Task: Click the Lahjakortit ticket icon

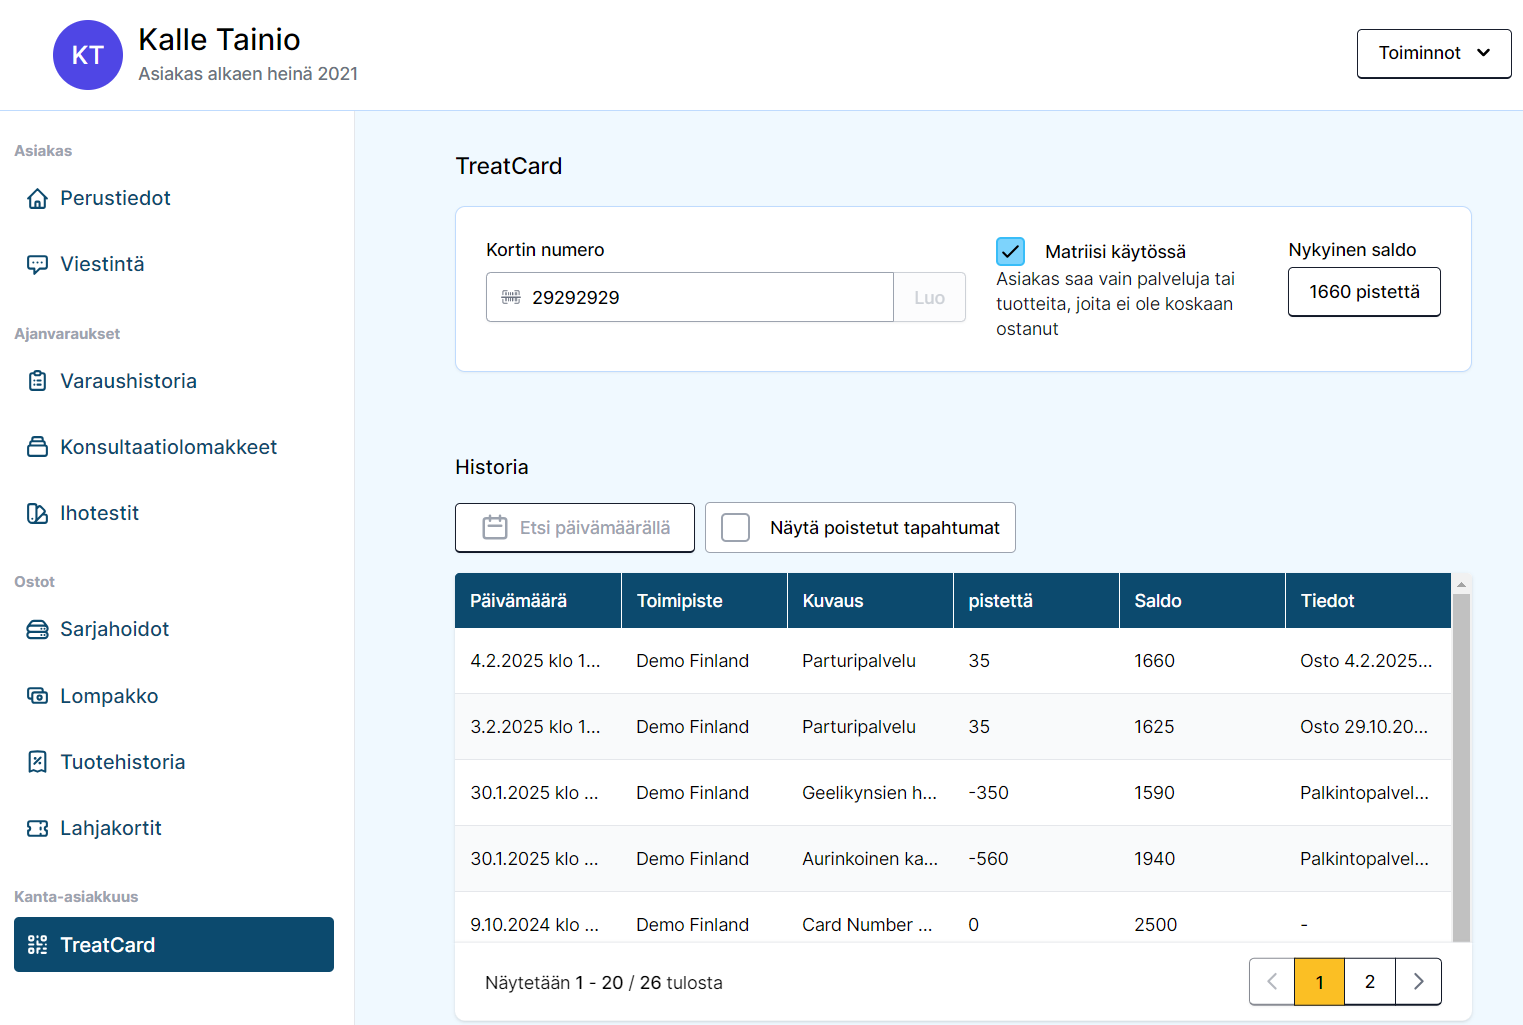Action: pos(37,828)
